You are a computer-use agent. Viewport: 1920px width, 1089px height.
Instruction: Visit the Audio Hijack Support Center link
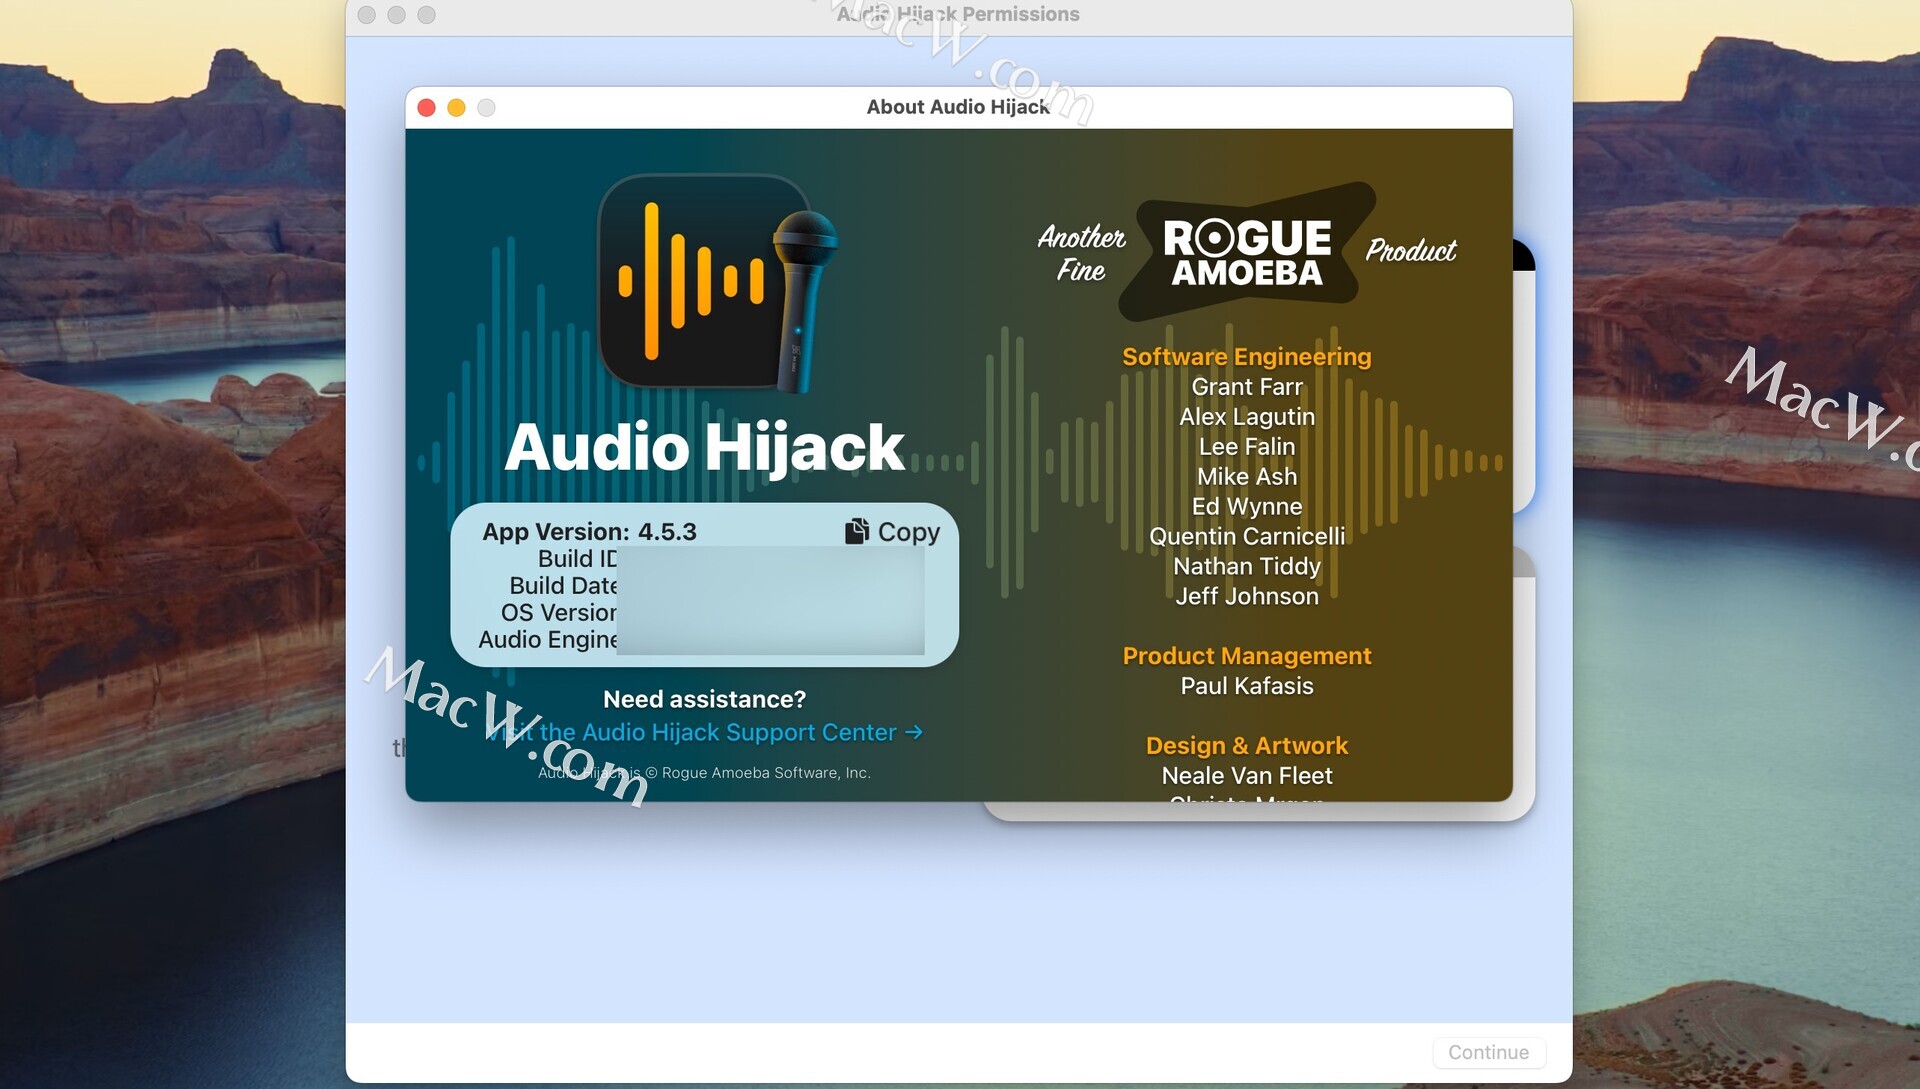(x=704, y=732)
